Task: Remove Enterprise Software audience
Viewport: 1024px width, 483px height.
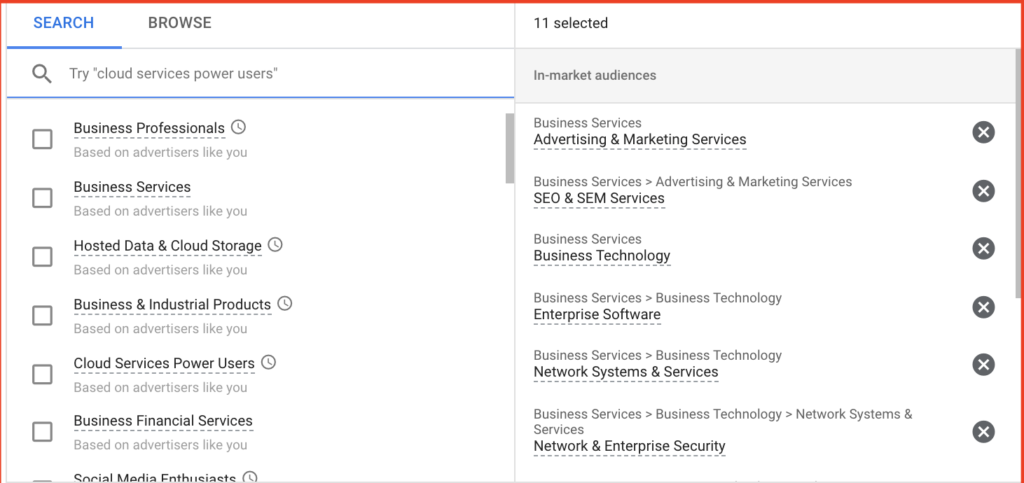Action: coord(983,307)
